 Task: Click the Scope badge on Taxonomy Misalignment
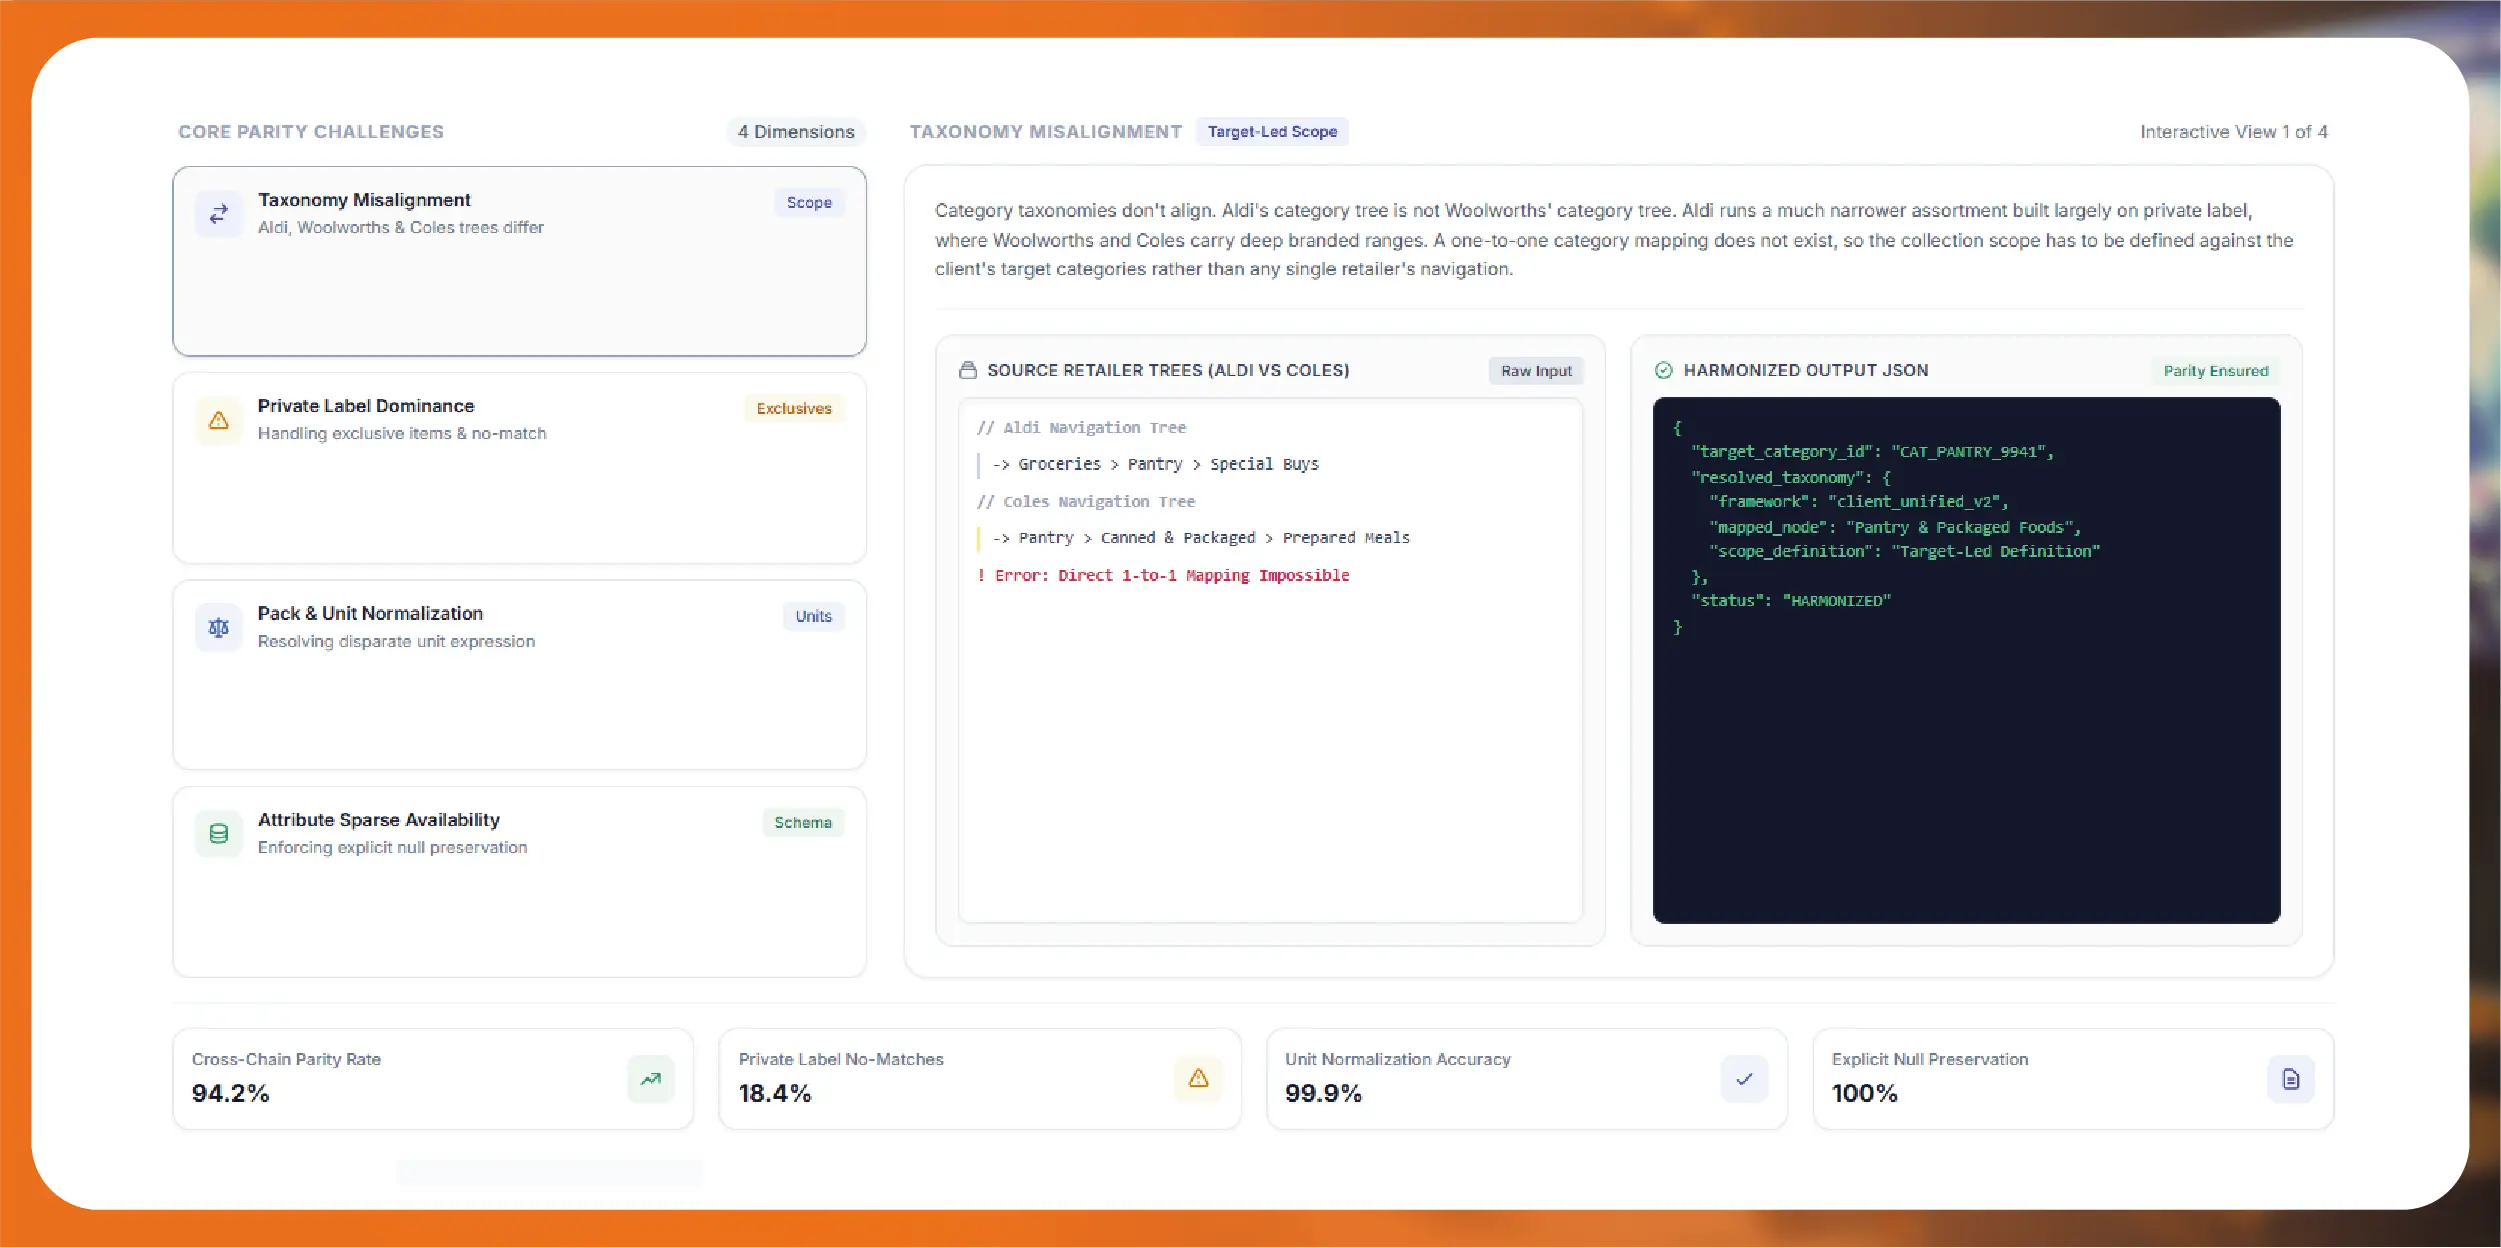pos(809,203)
